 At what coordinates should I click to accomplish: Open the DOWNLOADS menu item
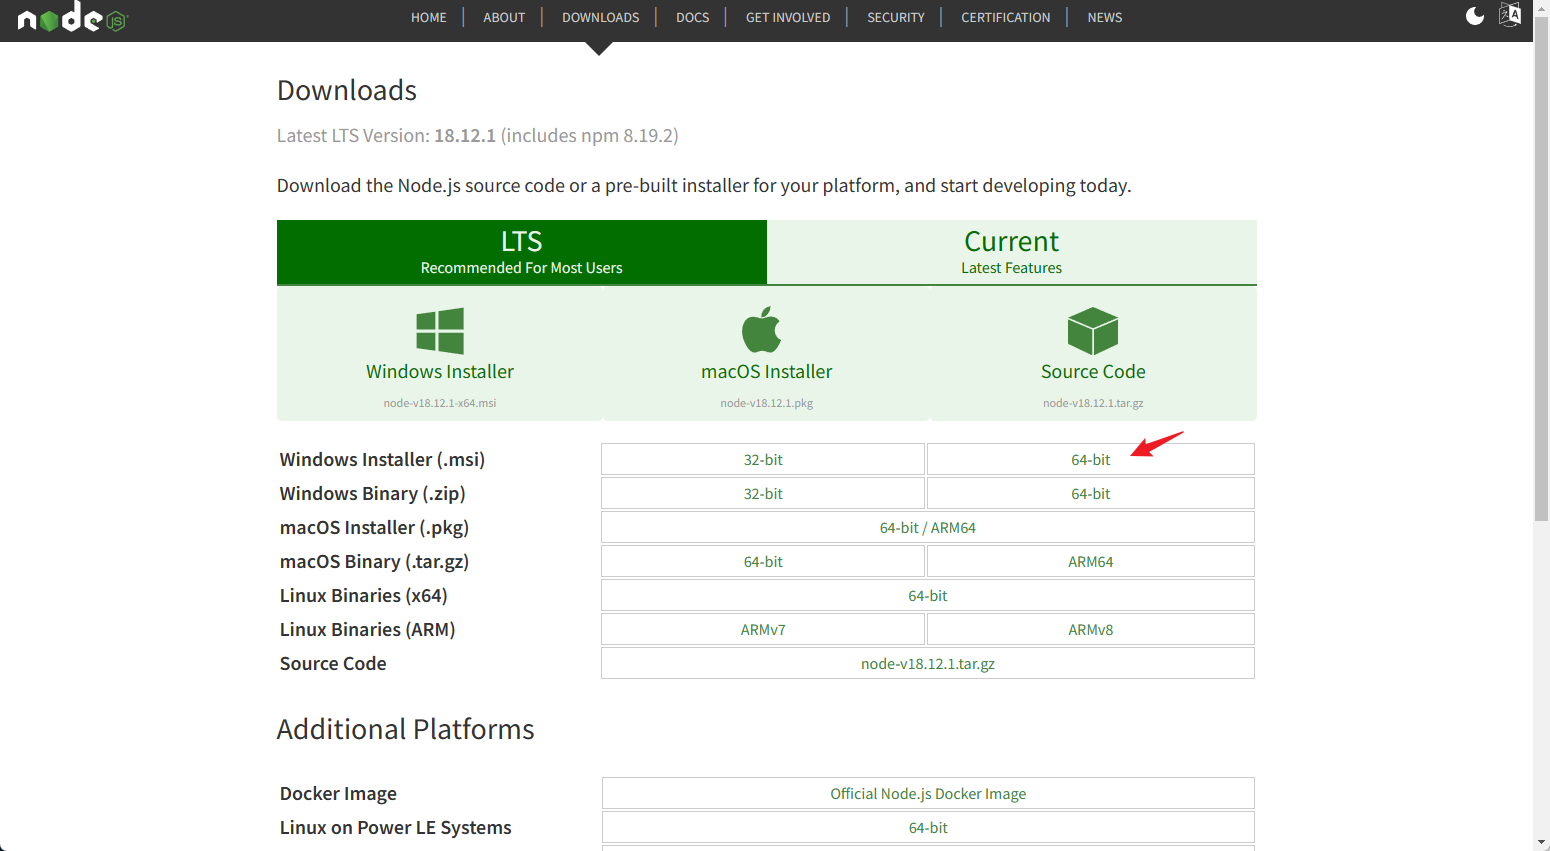click(x=600, y=17)
